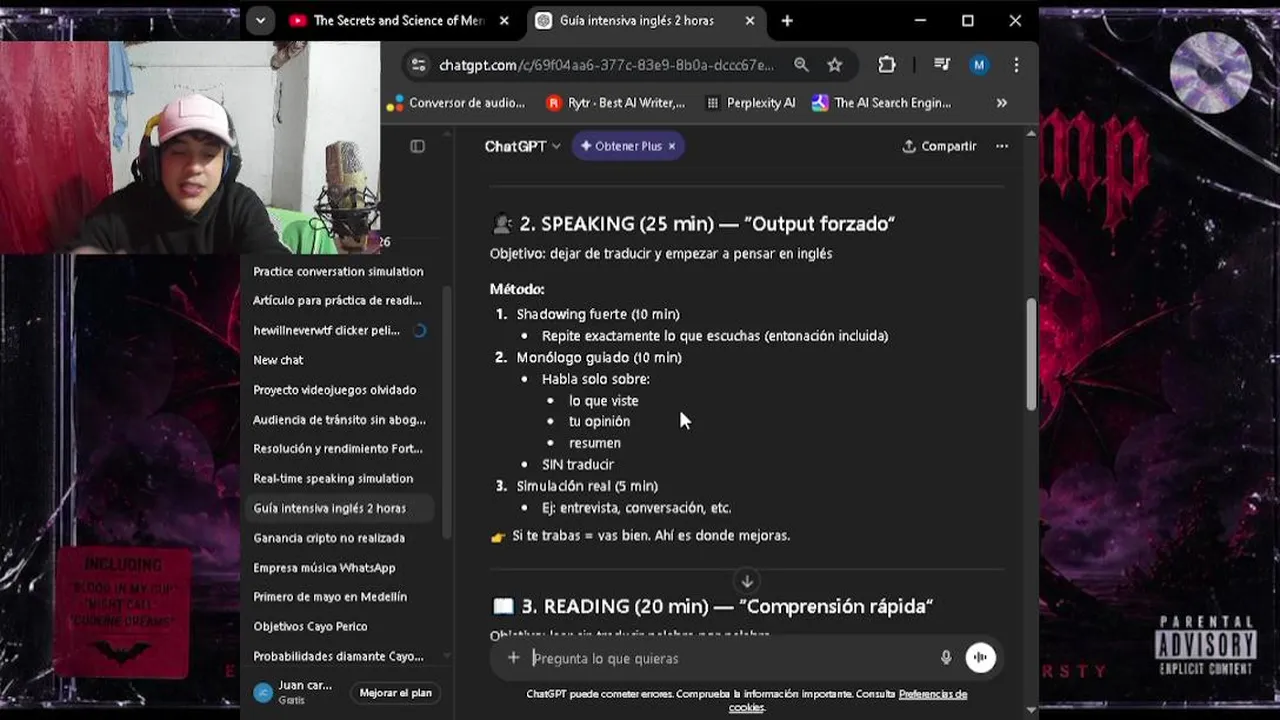1280x720 pixels.
Task: Click the Mejorar el plan button
Action: click(396, 693)
